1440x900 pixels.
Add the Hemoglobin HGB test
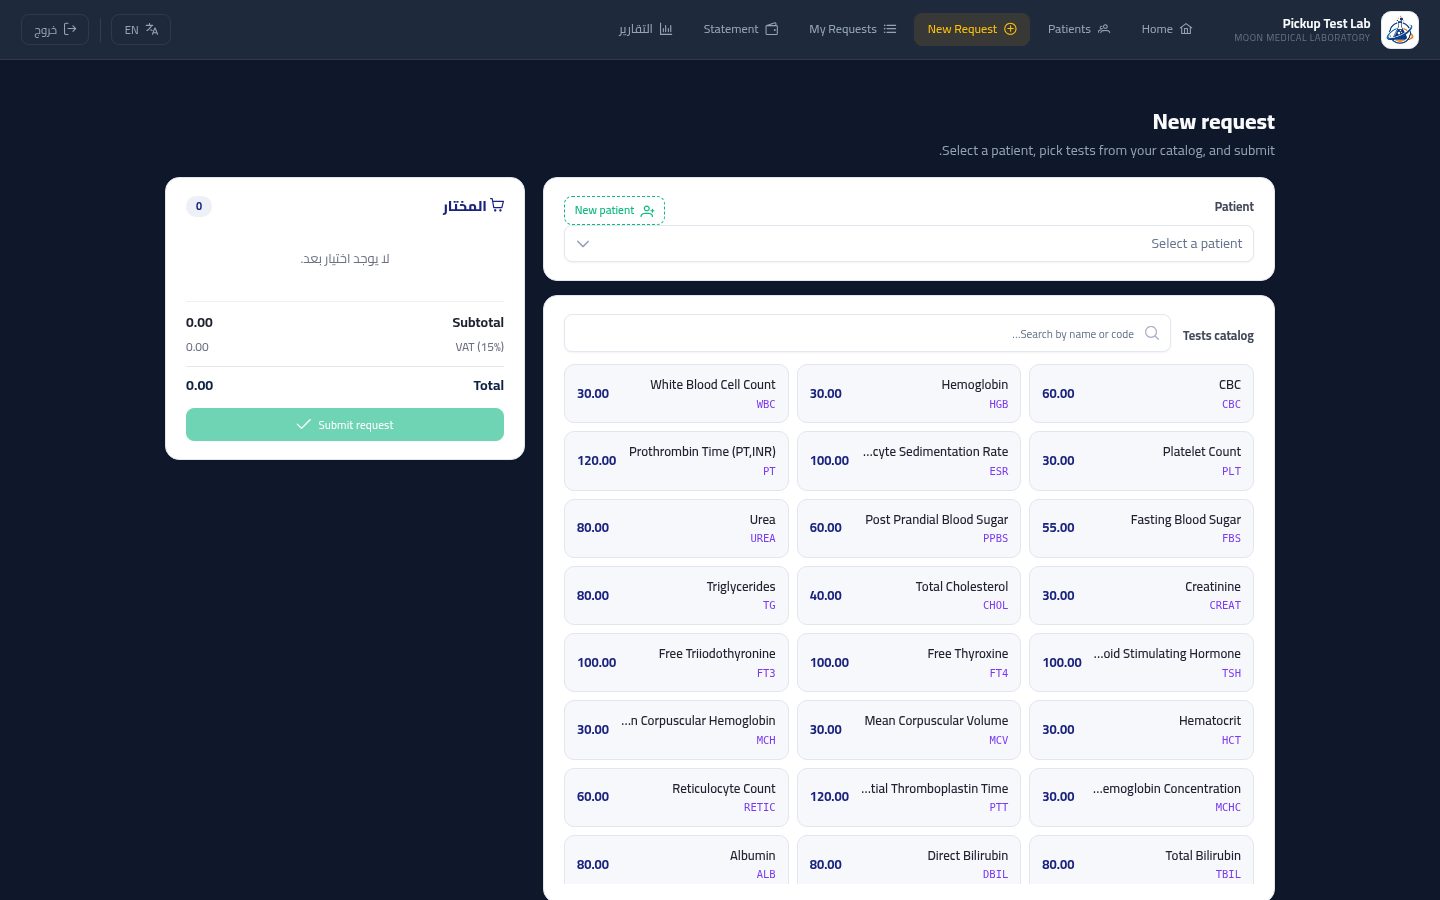click(909, 393)
